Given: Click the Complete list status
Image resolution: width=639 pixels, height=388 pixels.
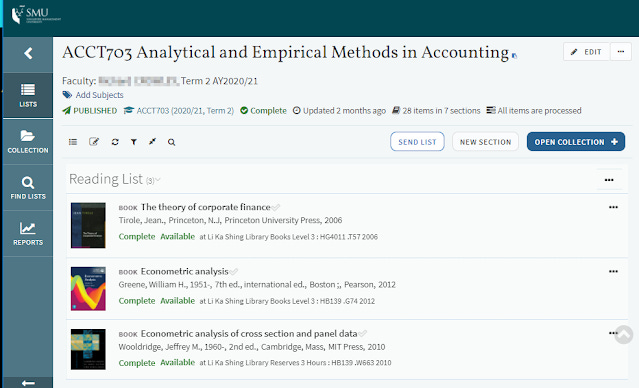Looking at the screenshot, I should coord(268,110).
